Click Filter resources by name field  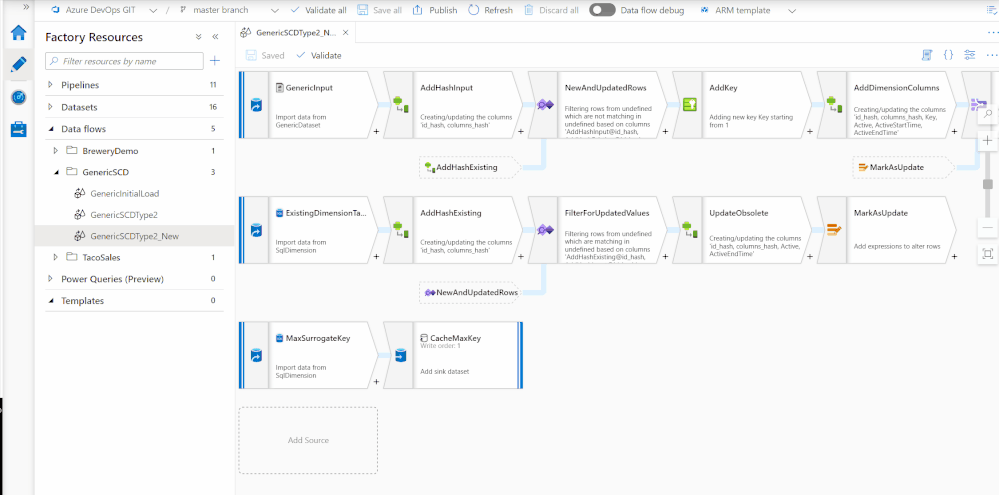click(124, 61)
